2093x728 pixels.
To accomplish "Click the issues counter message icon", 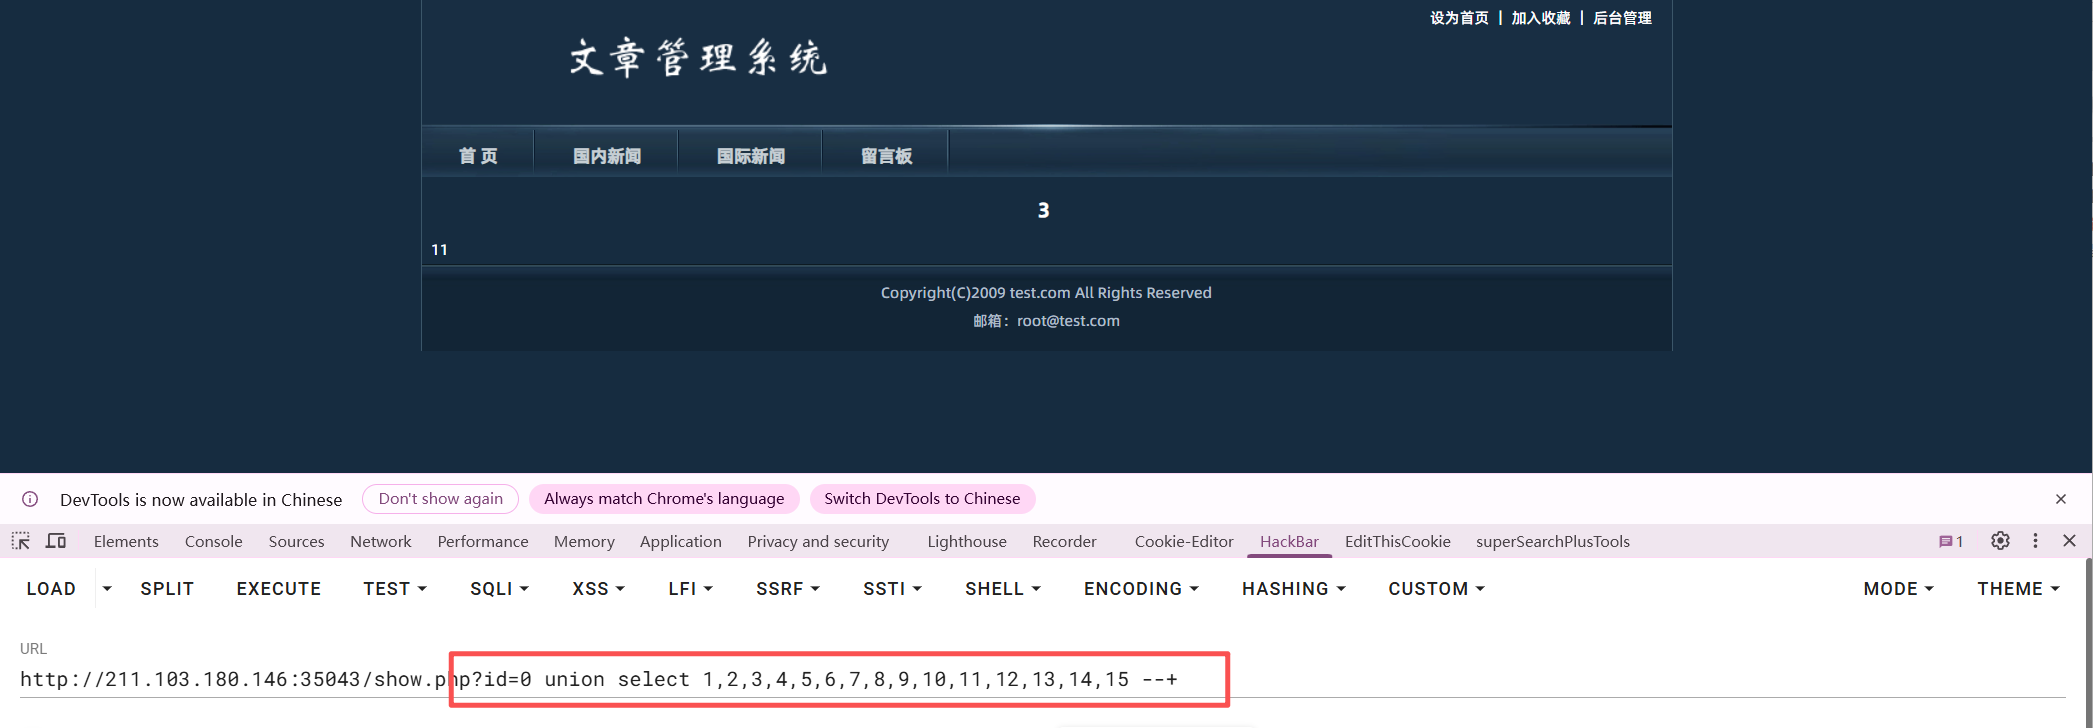I will [1950, 541].
